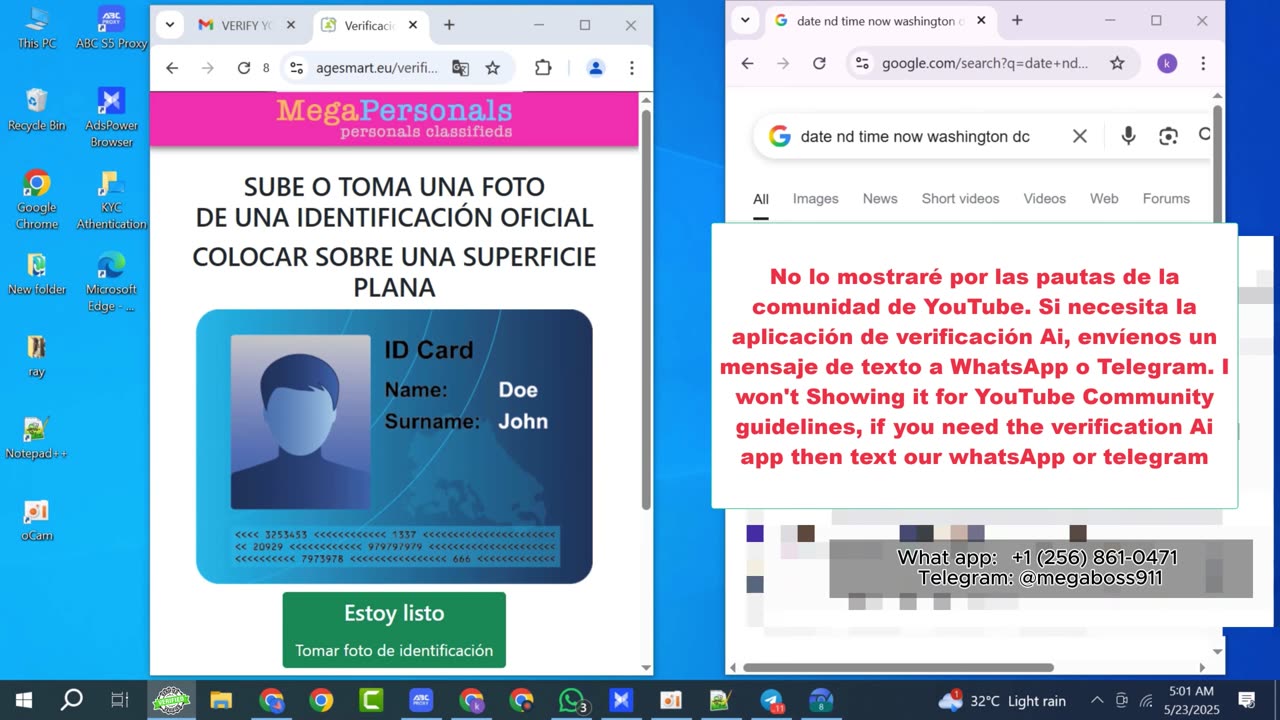1280x720 pixels.
Task: Expand tab search dropdown in Google window
Action: 744,20
